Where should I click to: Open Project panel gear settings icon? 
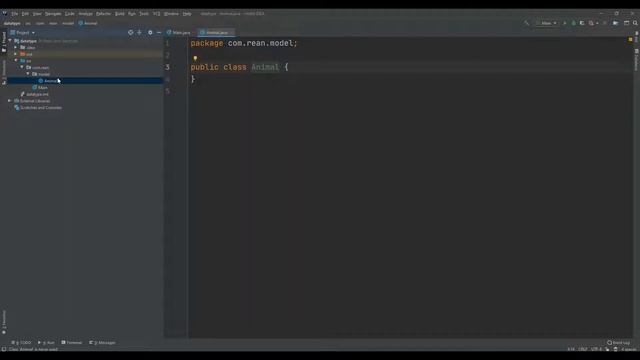tap(150, 32)
